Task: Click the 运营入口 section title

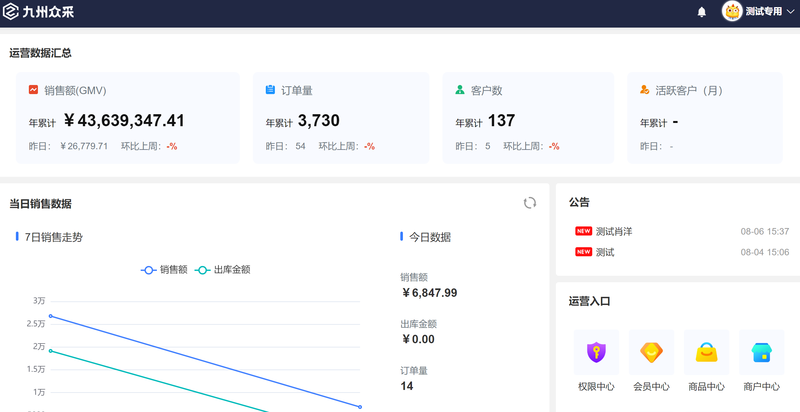Action: pos(589,301)
